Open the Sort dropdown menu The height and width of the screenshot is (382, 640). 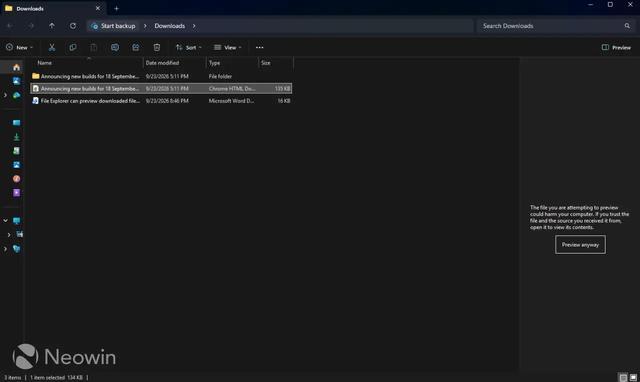click(189, 47)
